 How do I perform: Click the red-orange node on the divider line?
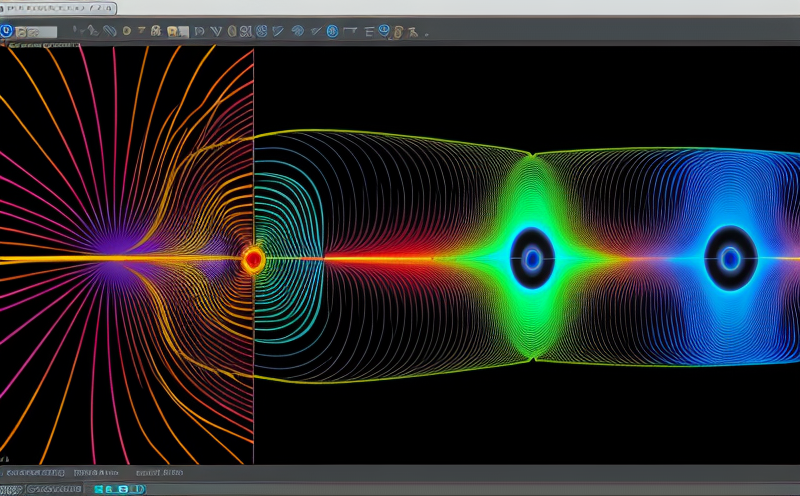point(253,260)
